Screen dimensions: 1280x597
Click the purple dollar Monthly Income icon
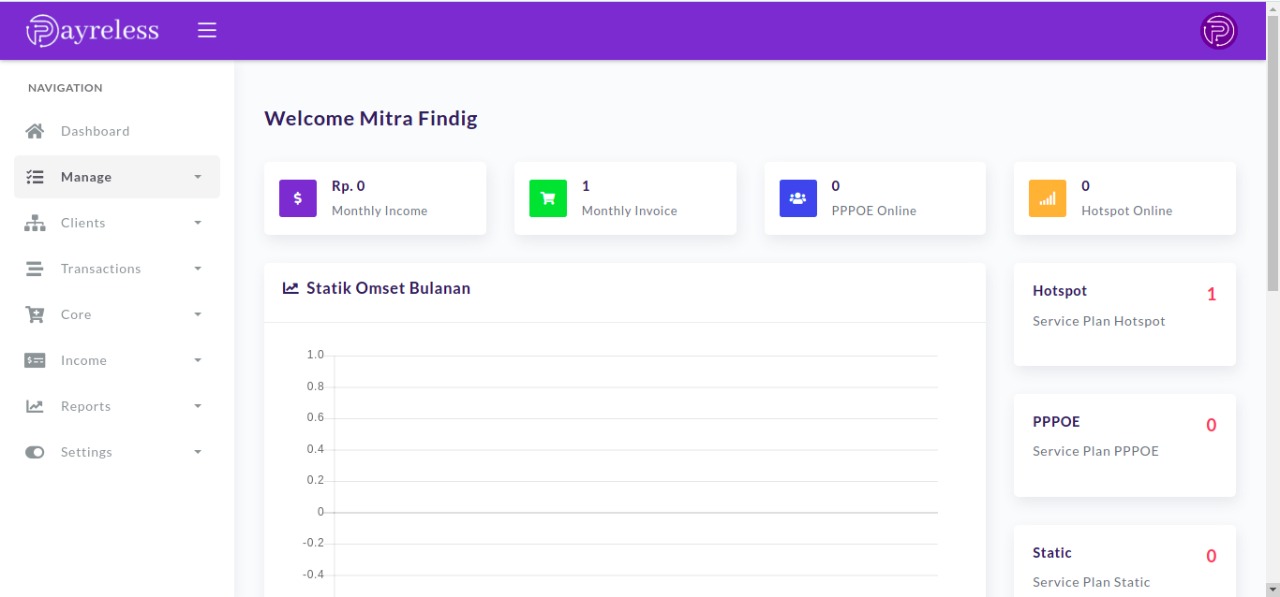298,198
